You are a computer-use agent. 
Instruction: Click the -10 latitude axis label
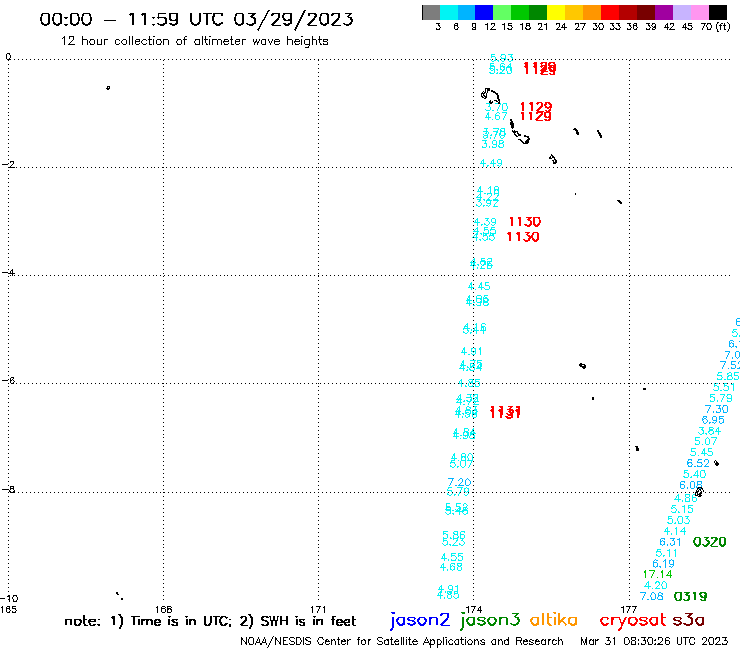[x=9, y=599]
